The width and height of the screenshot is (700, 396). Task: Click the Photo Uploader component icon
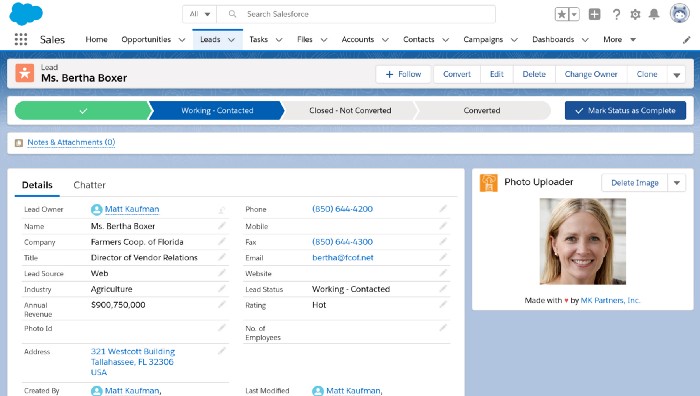488,183
